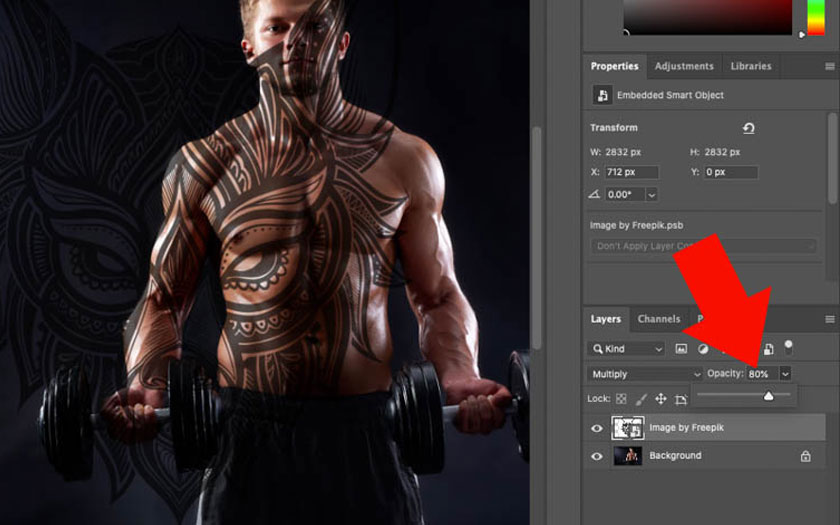The height and width of the screenshot is (525, 840).
Task: Click the 'Image by Freepik.psb' file name
Action: [636, 225]
